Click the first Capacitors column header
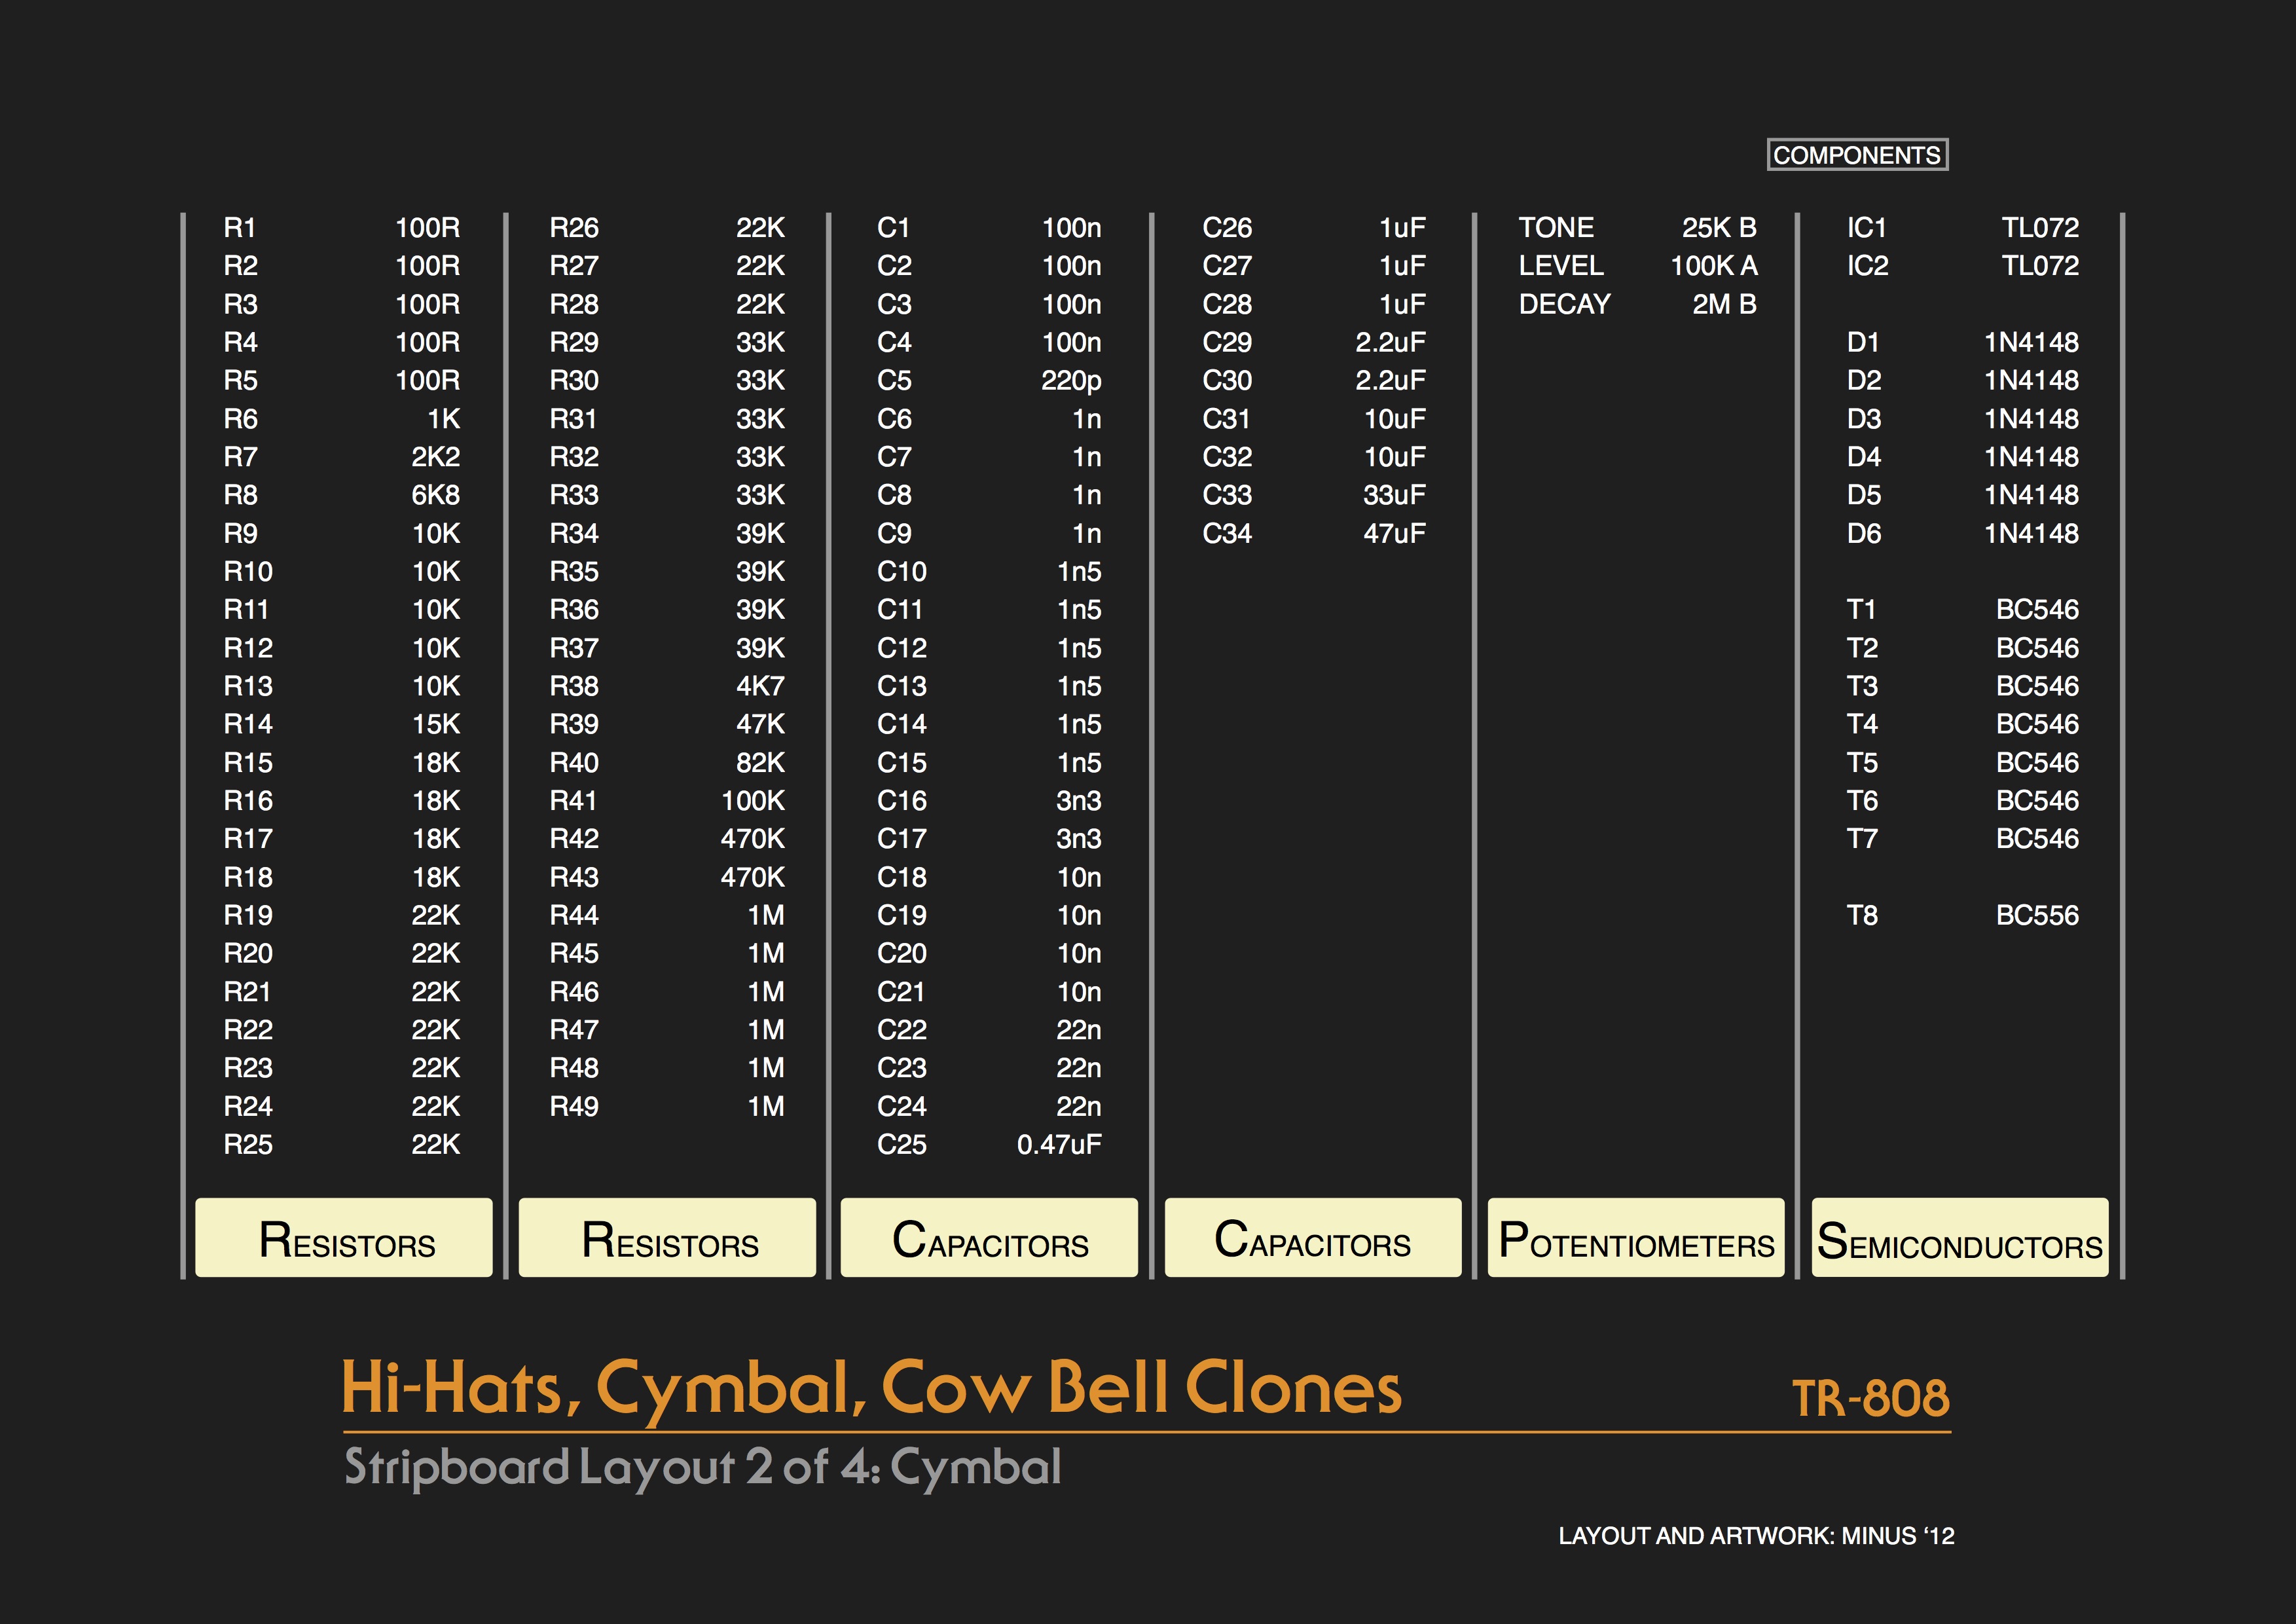The width and height of the screenshot is (2296, 1624). [x=989, y=1238]
